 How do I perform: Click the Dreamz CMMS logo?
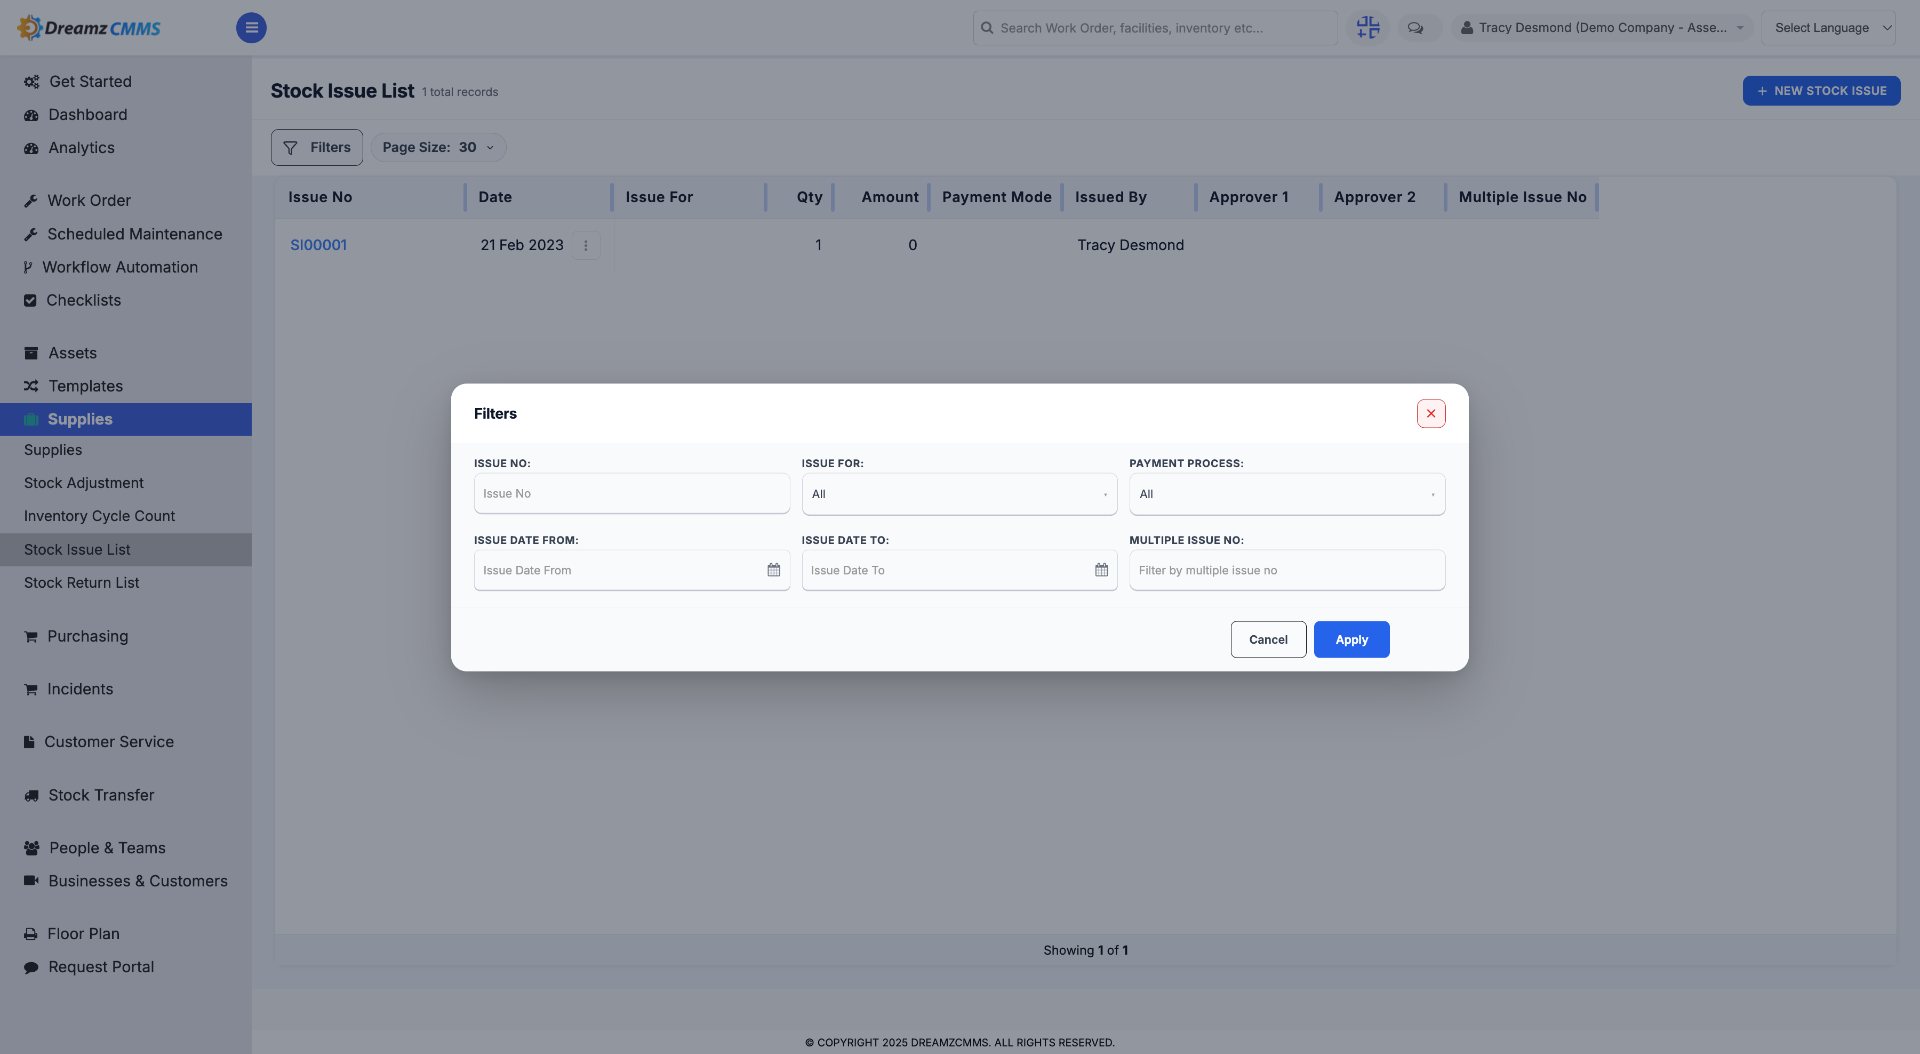click(x=89, y=28)
